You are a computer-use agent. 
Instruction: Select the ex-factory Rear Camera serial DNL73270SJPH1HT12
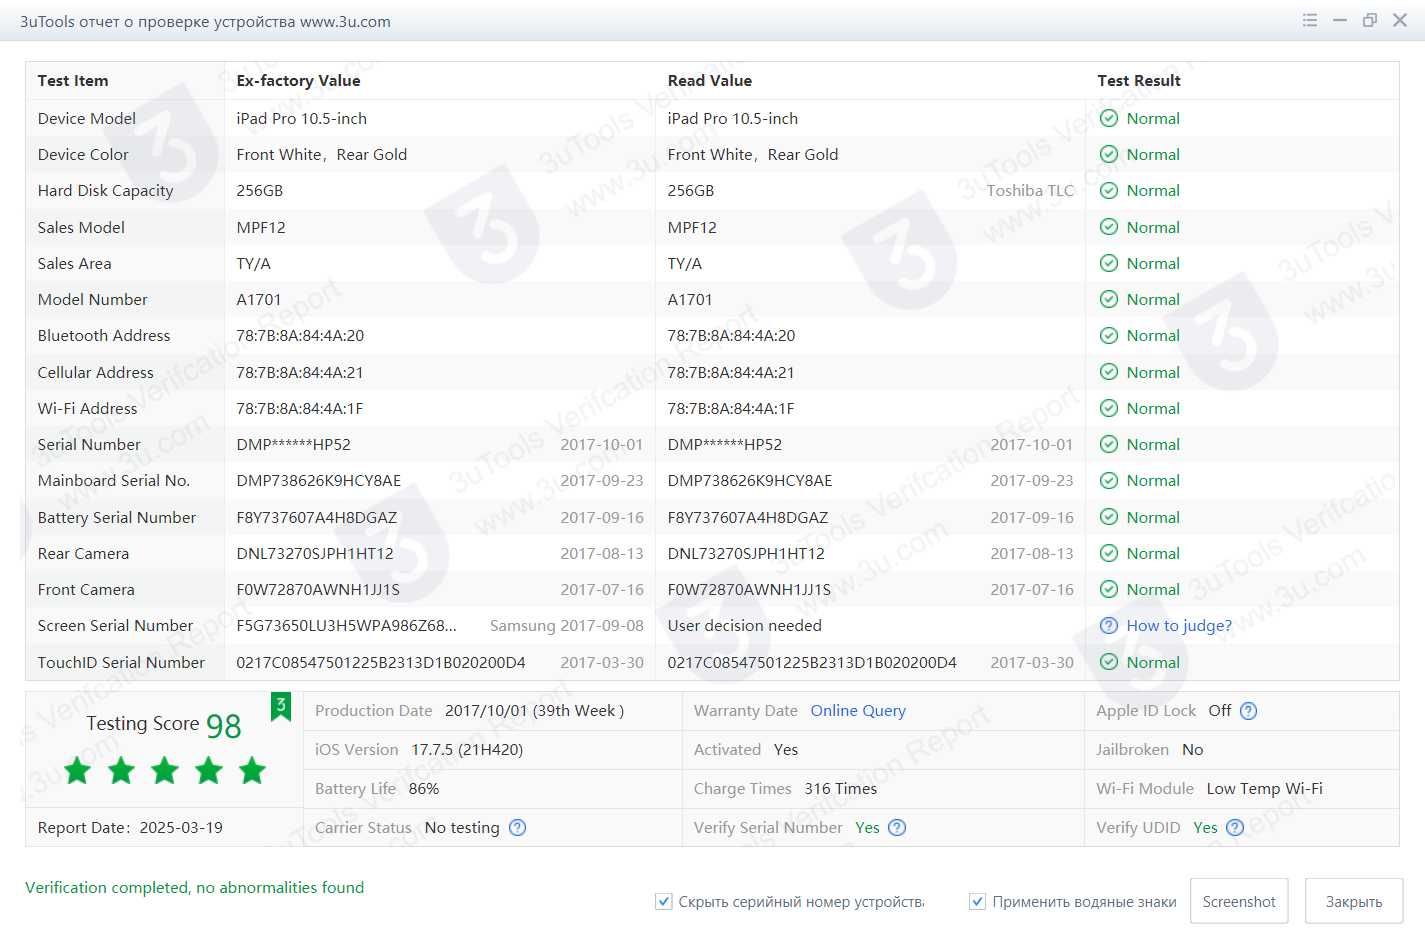(315, 553)
